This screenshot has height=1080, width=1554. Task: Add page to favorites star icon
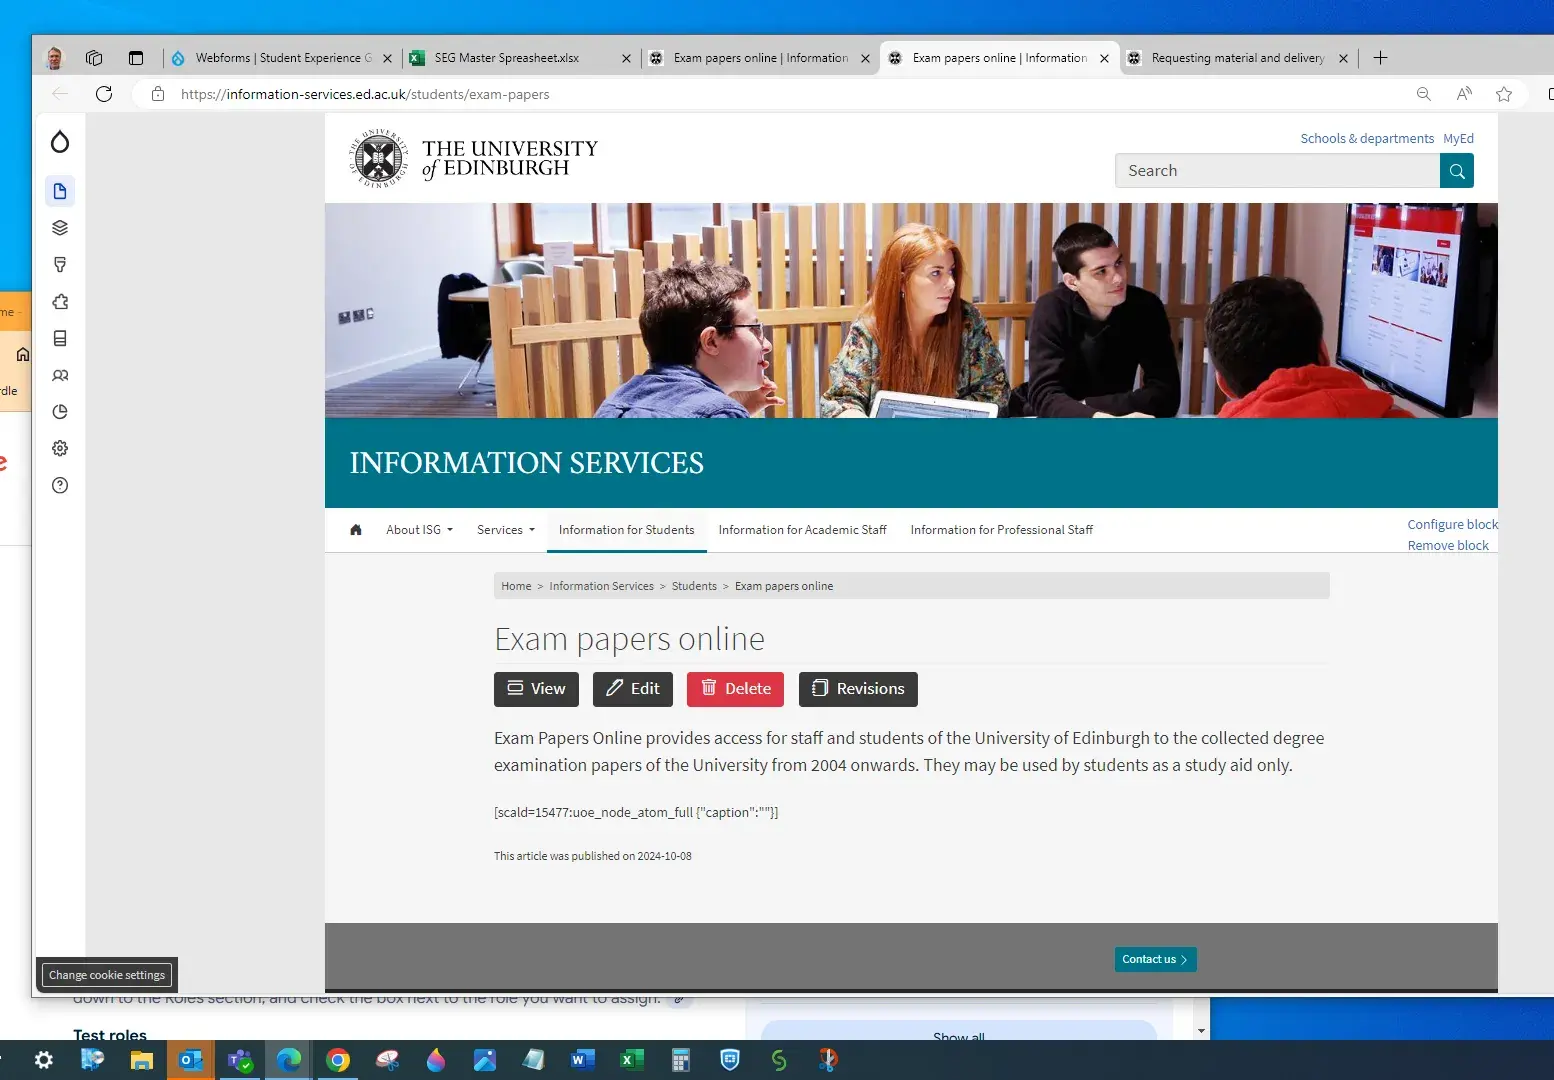click(1503, 94)
